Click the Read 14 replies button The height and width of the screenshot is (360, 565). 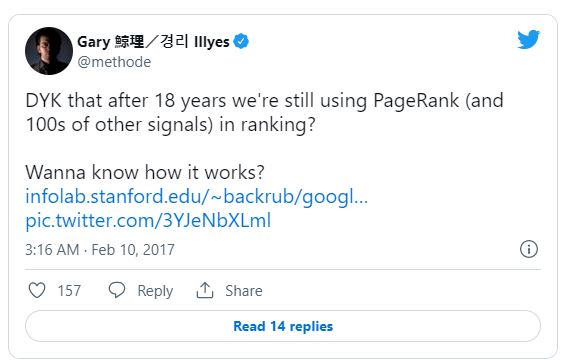coord(283,326)
